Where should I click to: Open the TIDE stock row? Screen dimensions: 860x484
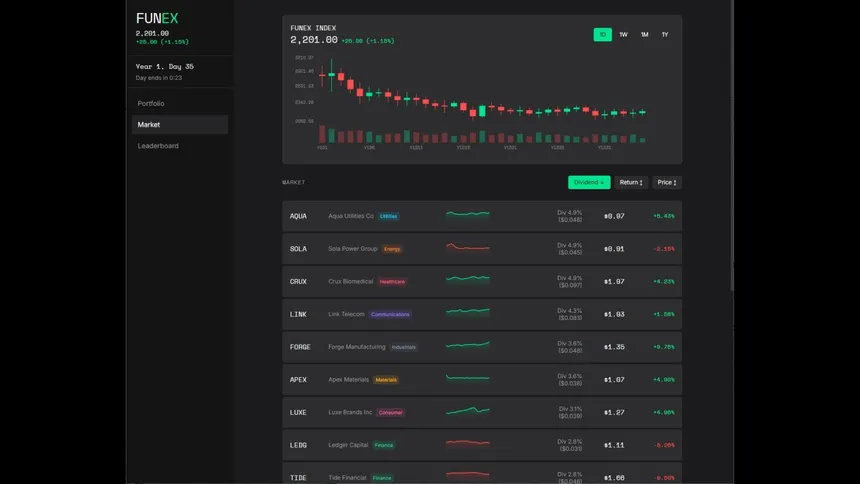(x=482, y=475)
